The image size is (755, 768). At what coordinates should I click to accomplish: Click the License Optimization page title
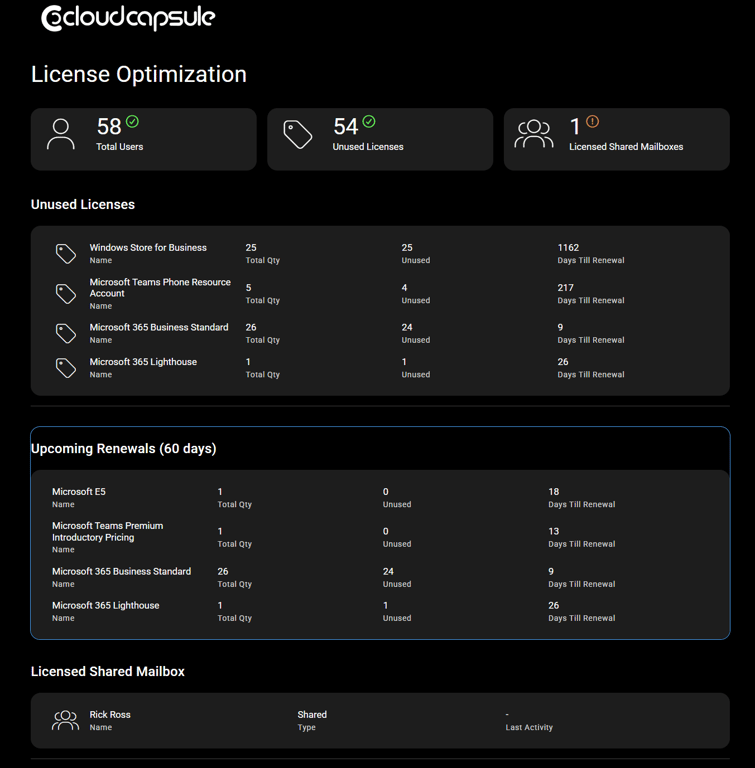coord(138,75)
